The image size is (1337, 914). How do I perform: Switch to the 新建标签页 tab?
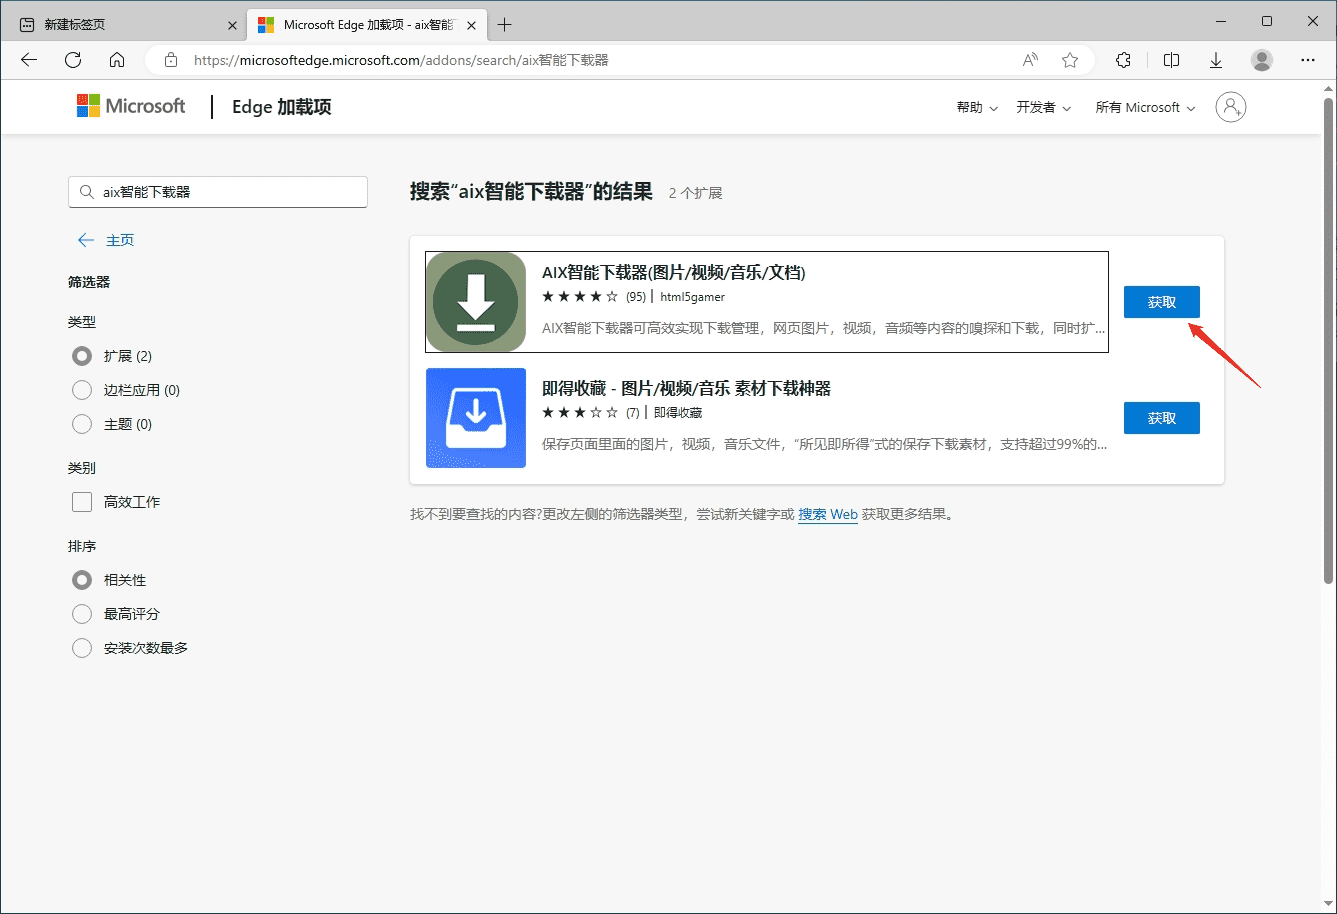coord(120,23)
